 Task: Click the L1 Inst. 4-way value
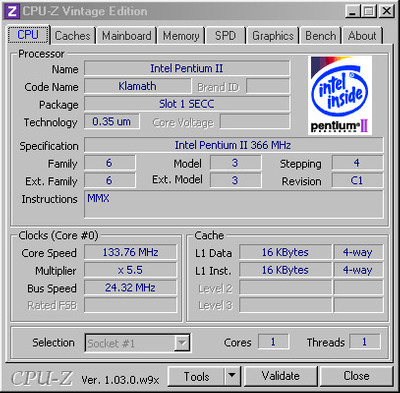click(358, 270)
